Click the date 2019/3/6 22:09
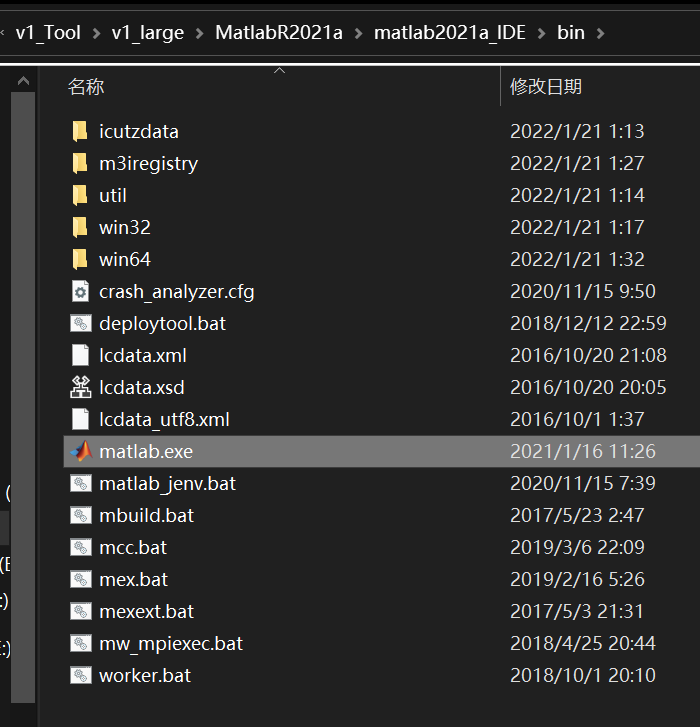Screen dimensions: 700x727 click(x=577, y=547)
